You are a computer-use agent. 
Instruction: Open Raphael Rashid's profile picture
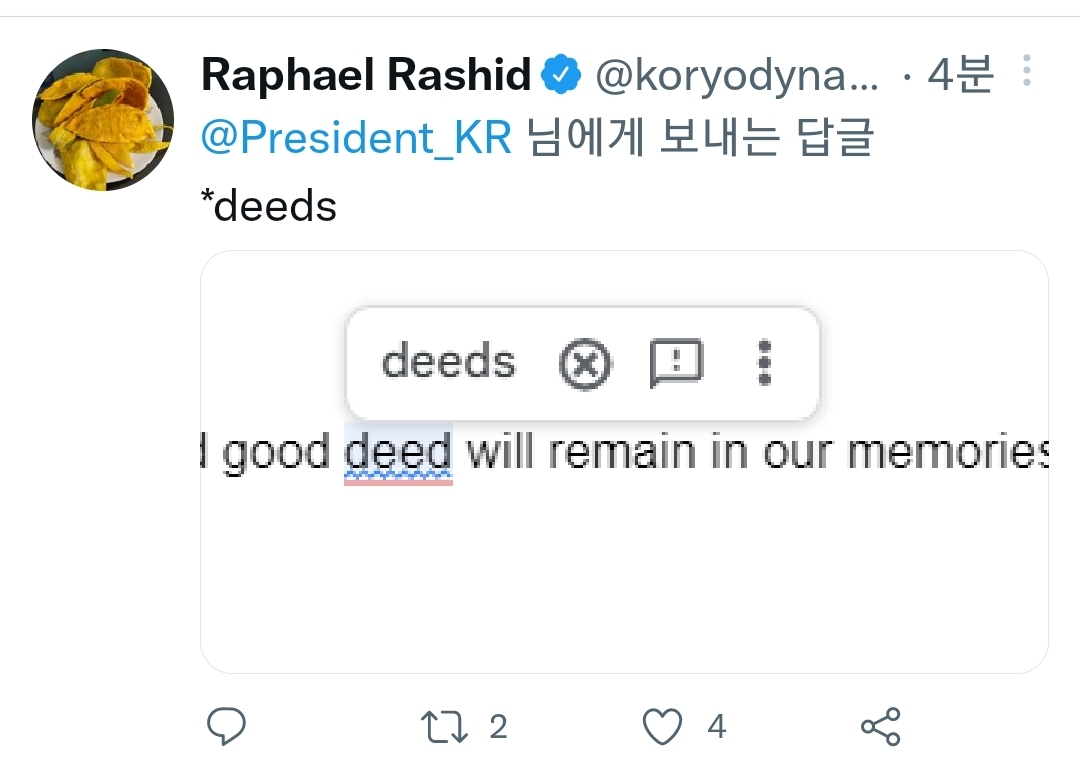(x=103, y=120)
